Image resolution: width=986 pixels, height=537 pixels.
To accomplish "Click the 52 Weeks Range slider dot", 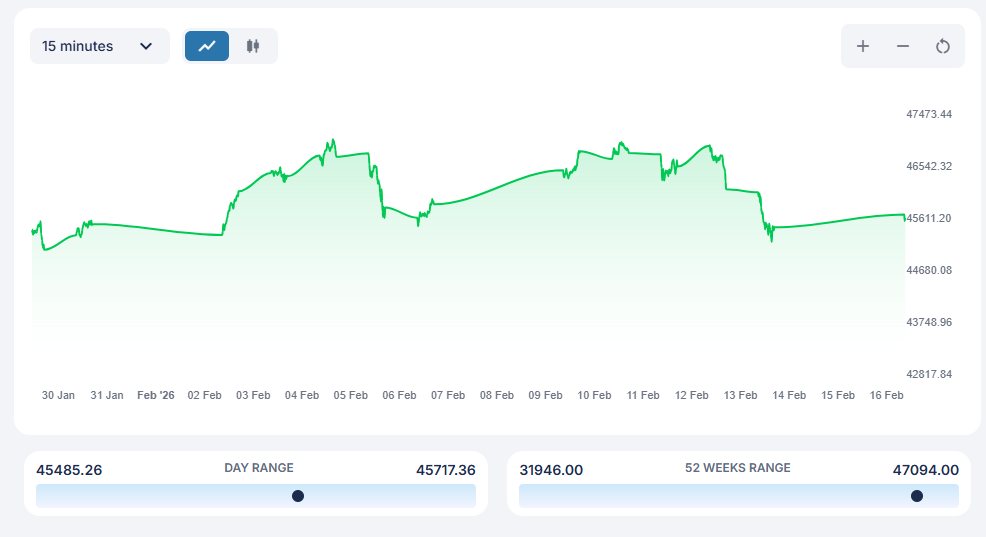I will pyautogui.click(x=917, y=496).
